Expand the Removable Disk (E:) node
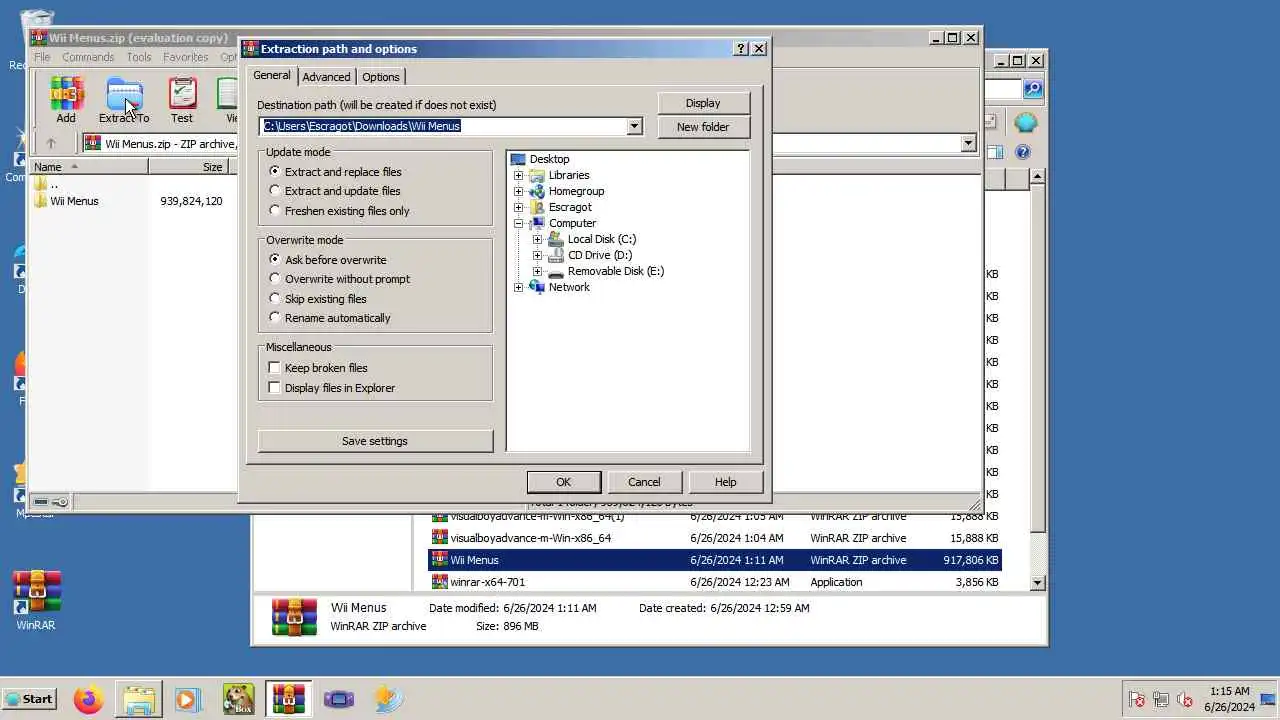 537,271
